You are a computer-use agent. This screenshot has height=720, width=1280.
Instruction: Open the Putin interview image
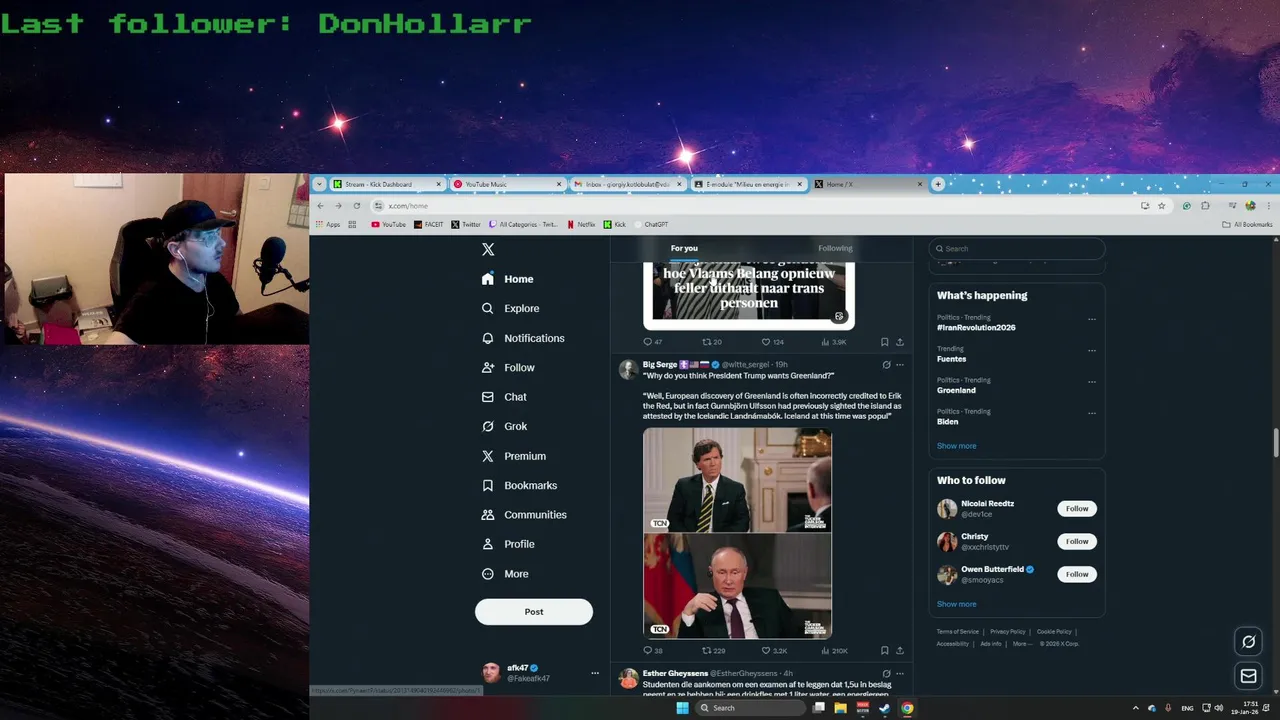point(737,586)
